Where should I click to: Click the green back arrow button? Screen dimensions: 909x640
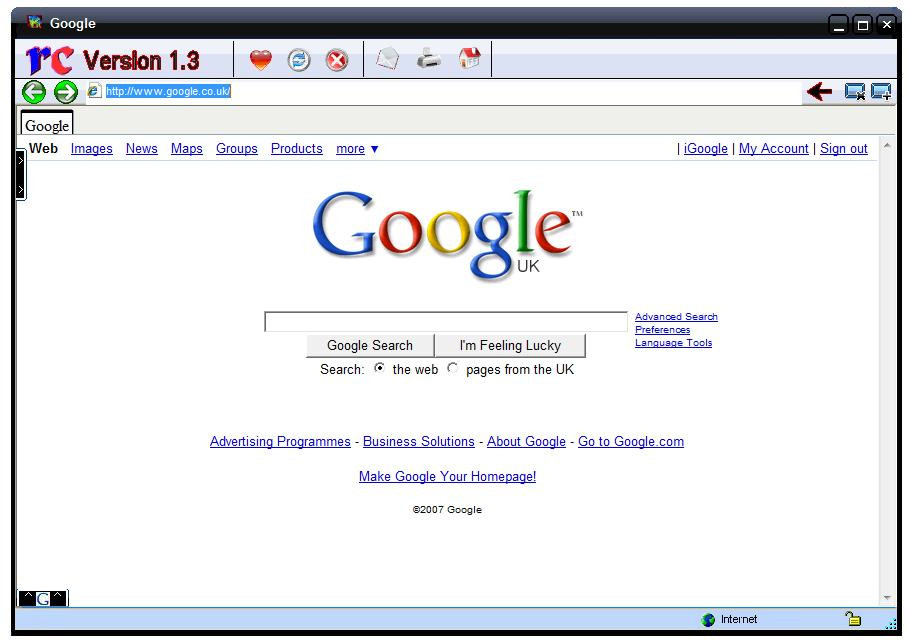(x=34, y=92)
